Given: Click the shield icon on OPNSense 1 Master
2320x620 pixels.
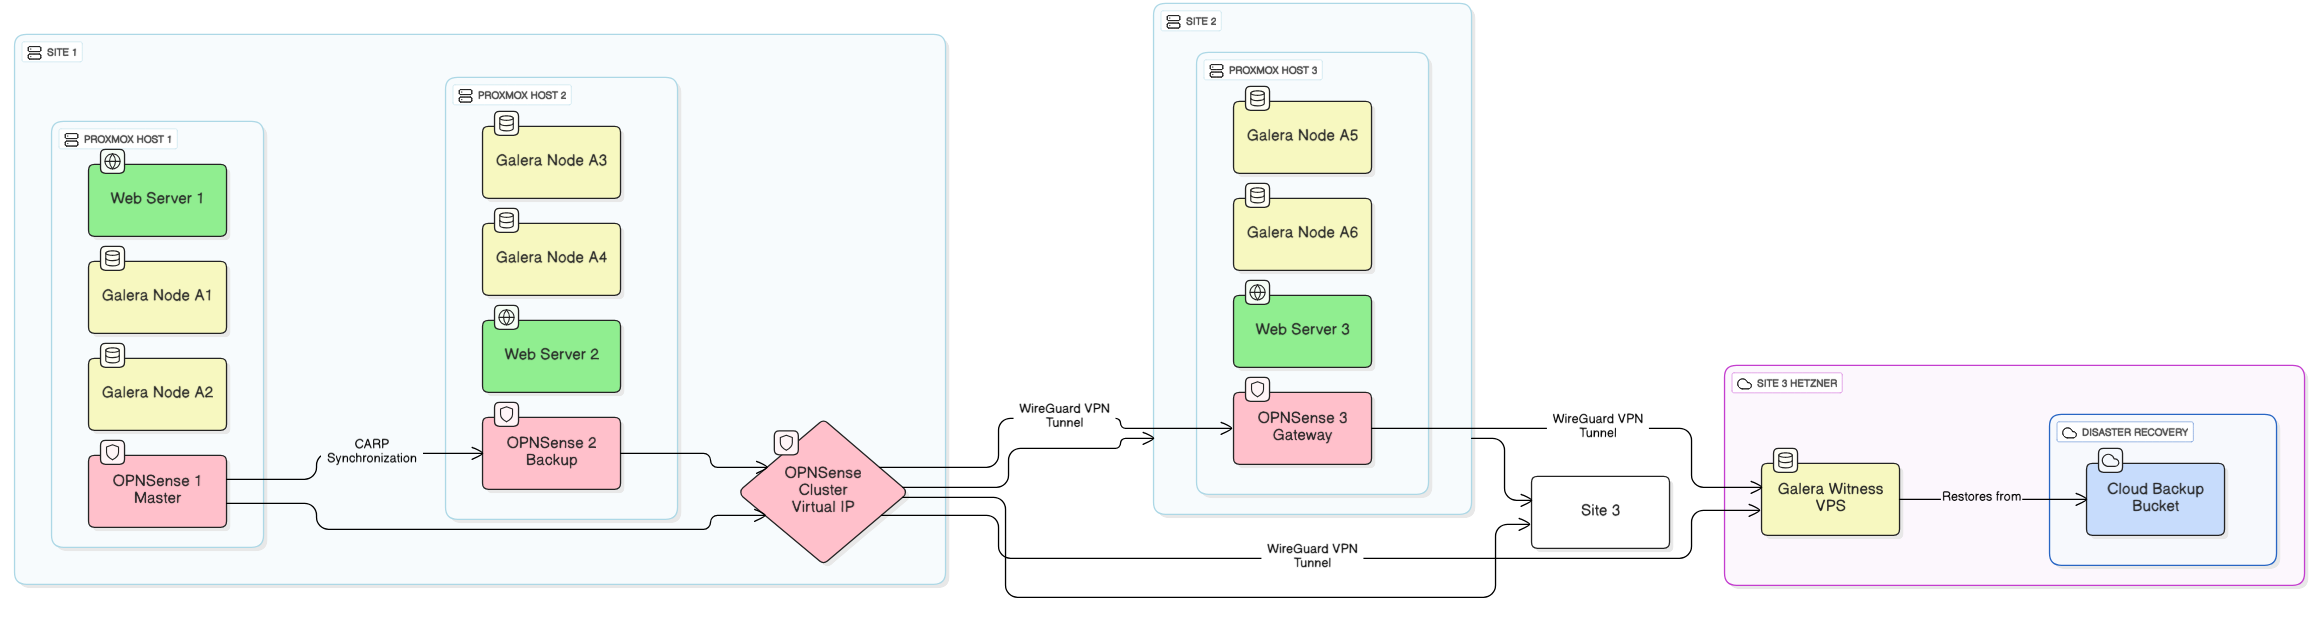Looking at the screenshot, I should pyautogui.click(x=113, y=452).
